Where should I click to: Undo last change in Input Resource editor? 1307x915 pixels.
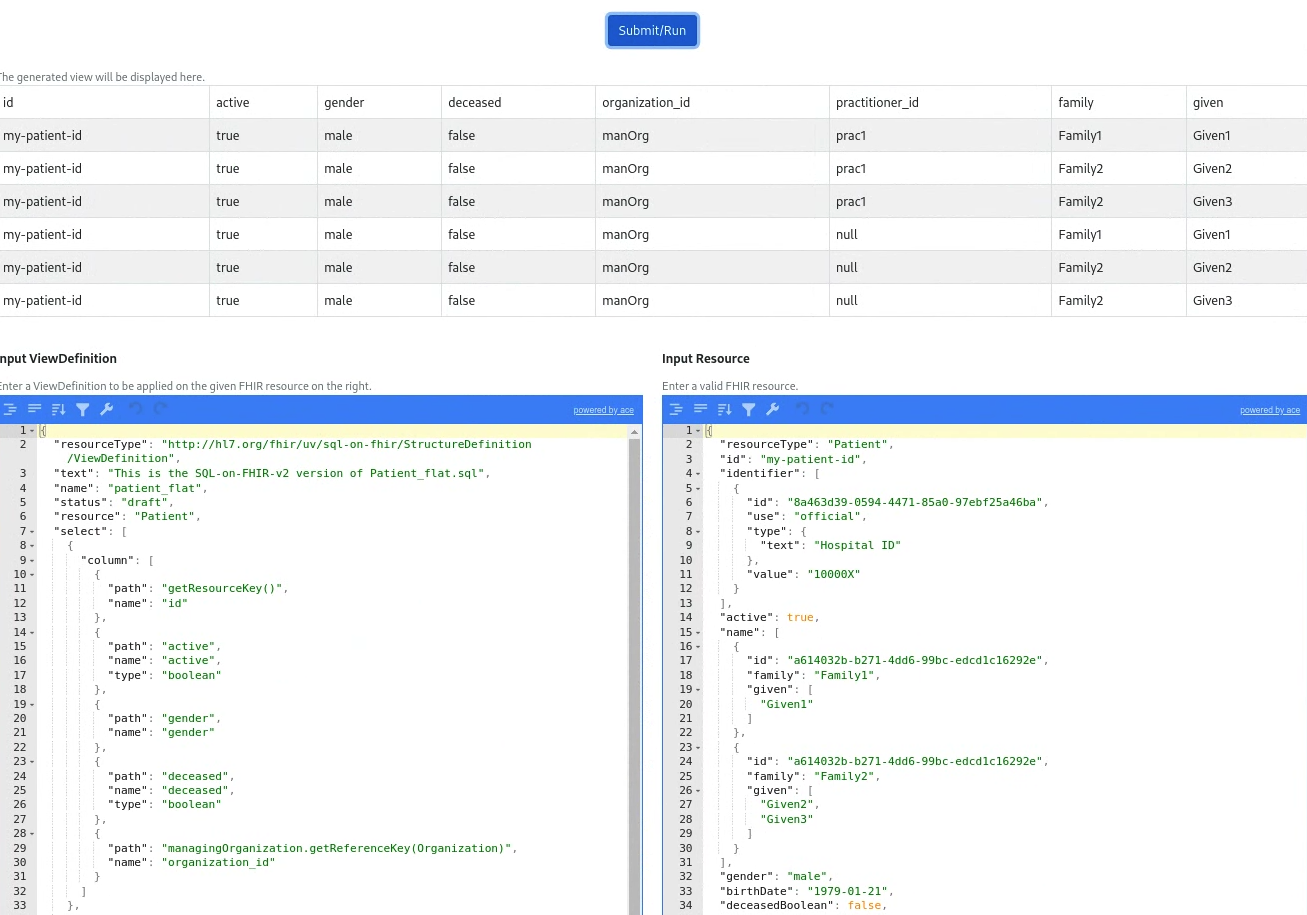click(802, 409)
